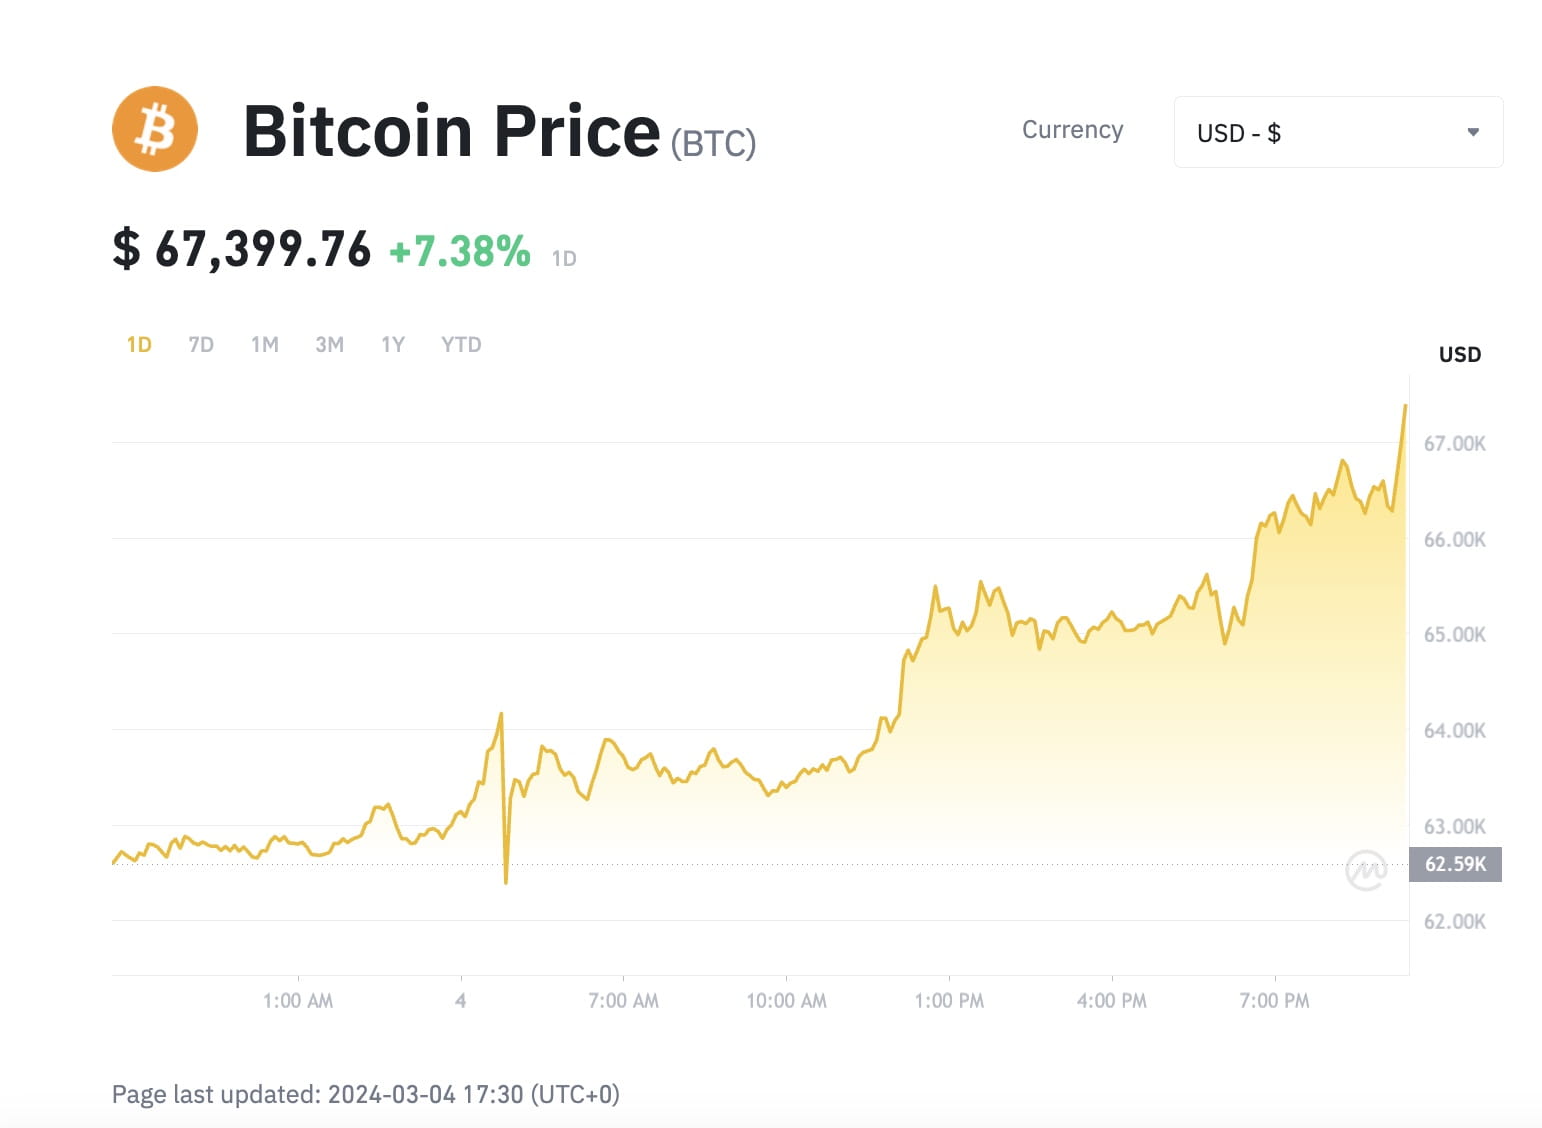Expand the currency dropdown chevron arrow
This screenshot has height=1128, width=1542.
pyautogui.click(x=1474, y=131)
